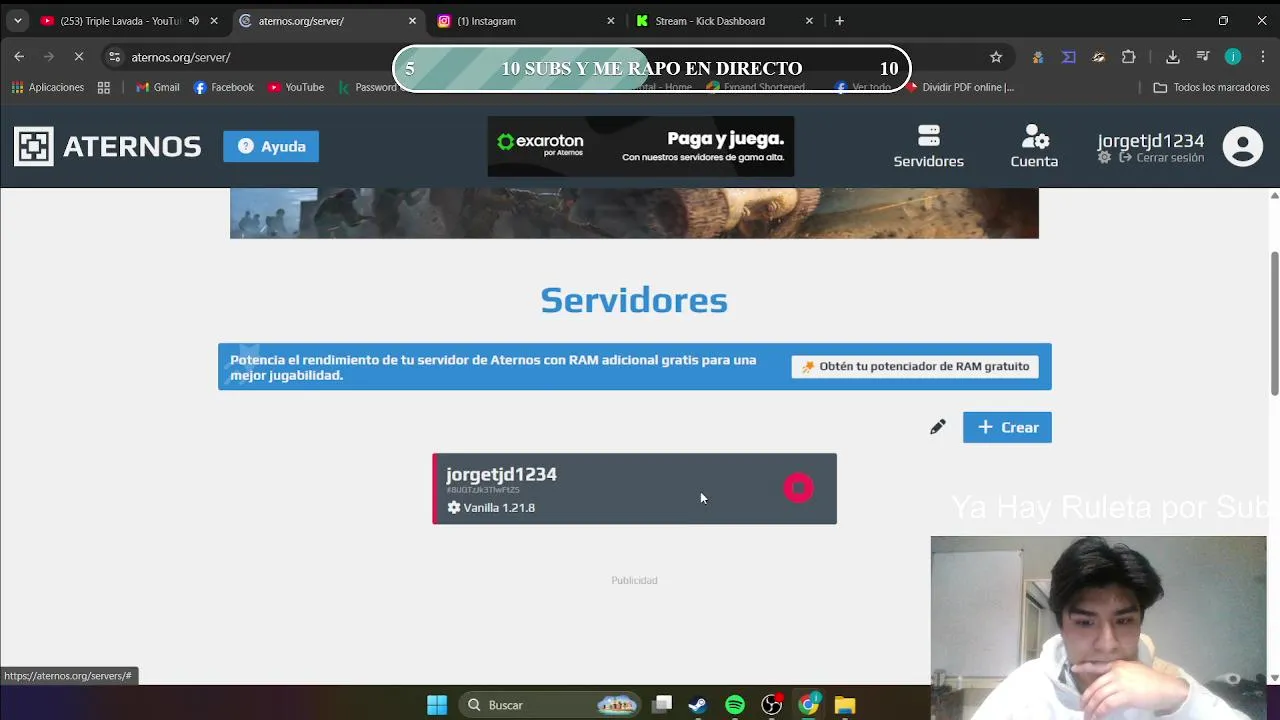Viewport: 1280px width, 720px height.
Task: Open the tab search dropdown arrow
Action: tap(17, 21)
